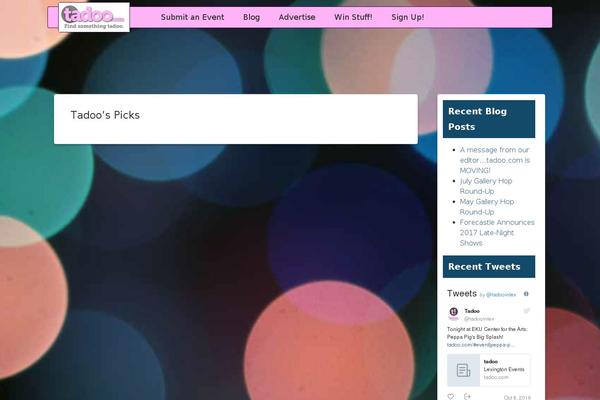Click the Tadoo avatar in the tweet
Screen dimensions: 600x400
pyautogui.click(x=453, y=313)
